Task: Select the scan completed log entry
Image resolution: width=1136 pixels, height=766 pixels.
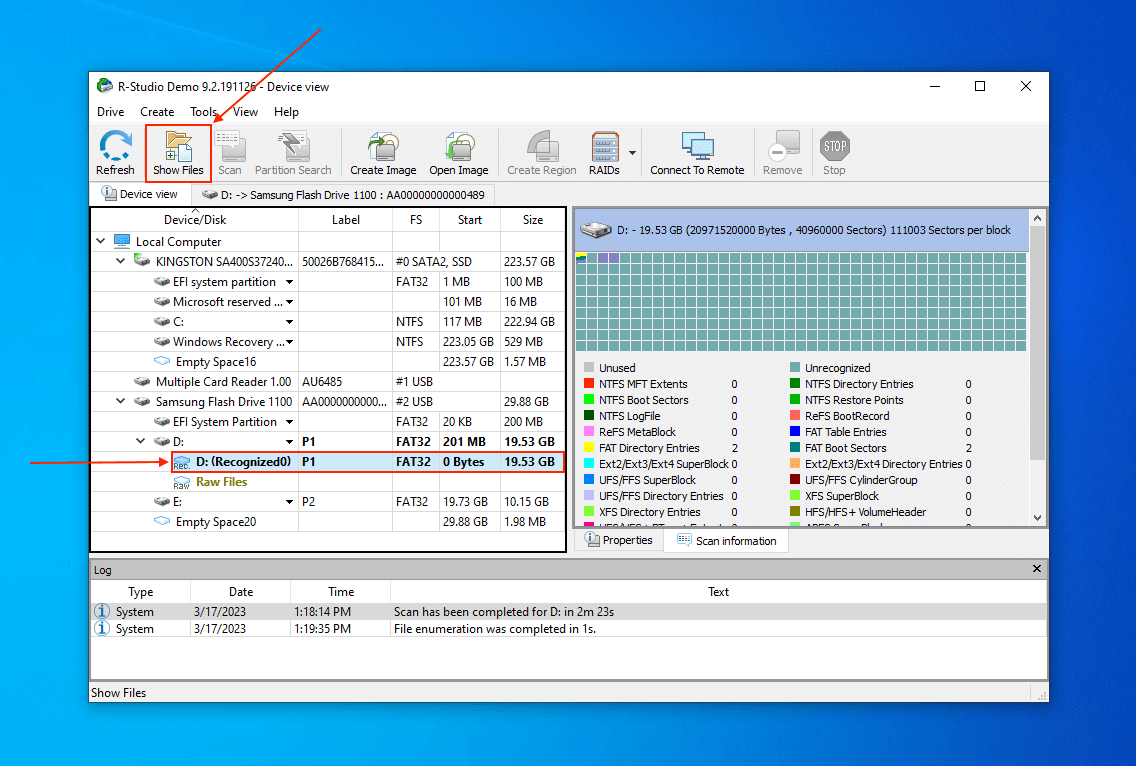Action: pyautogui.click(x=569, y=612)
